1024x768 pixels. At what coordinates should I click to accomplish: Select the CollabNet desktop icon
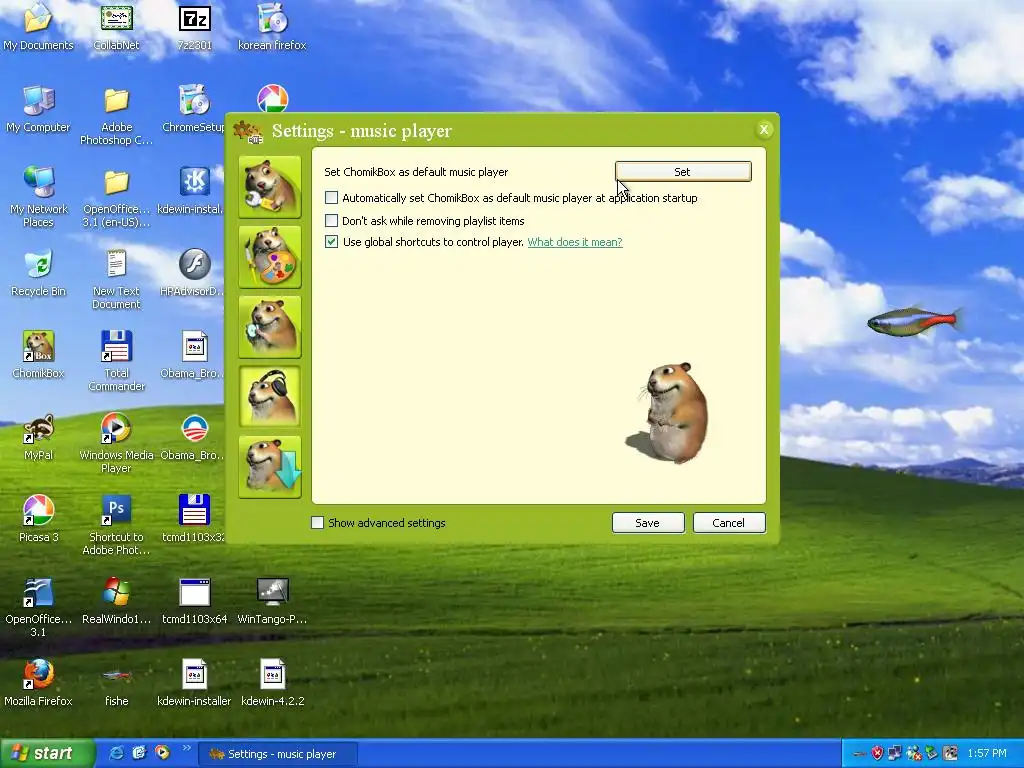coord(116,26)
